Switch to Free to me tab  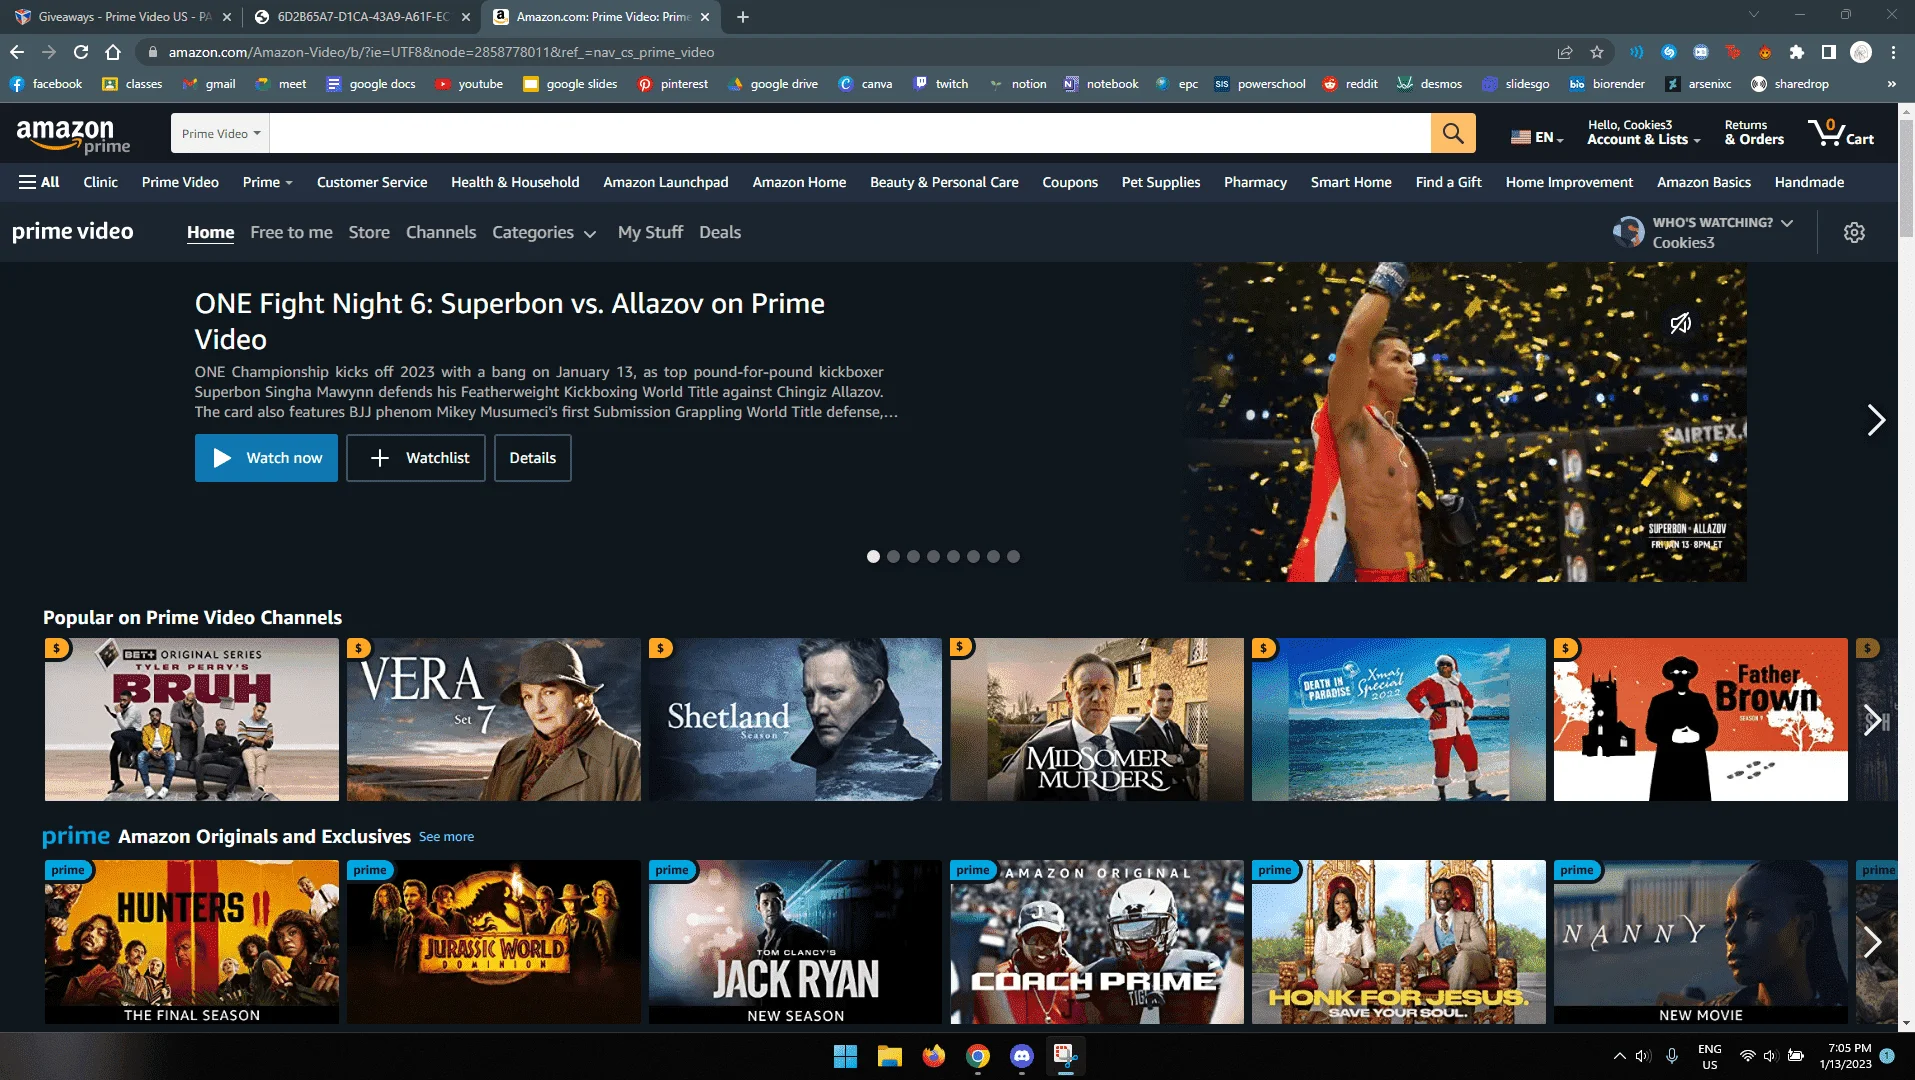pyautogui.click(x=291, y=232)
